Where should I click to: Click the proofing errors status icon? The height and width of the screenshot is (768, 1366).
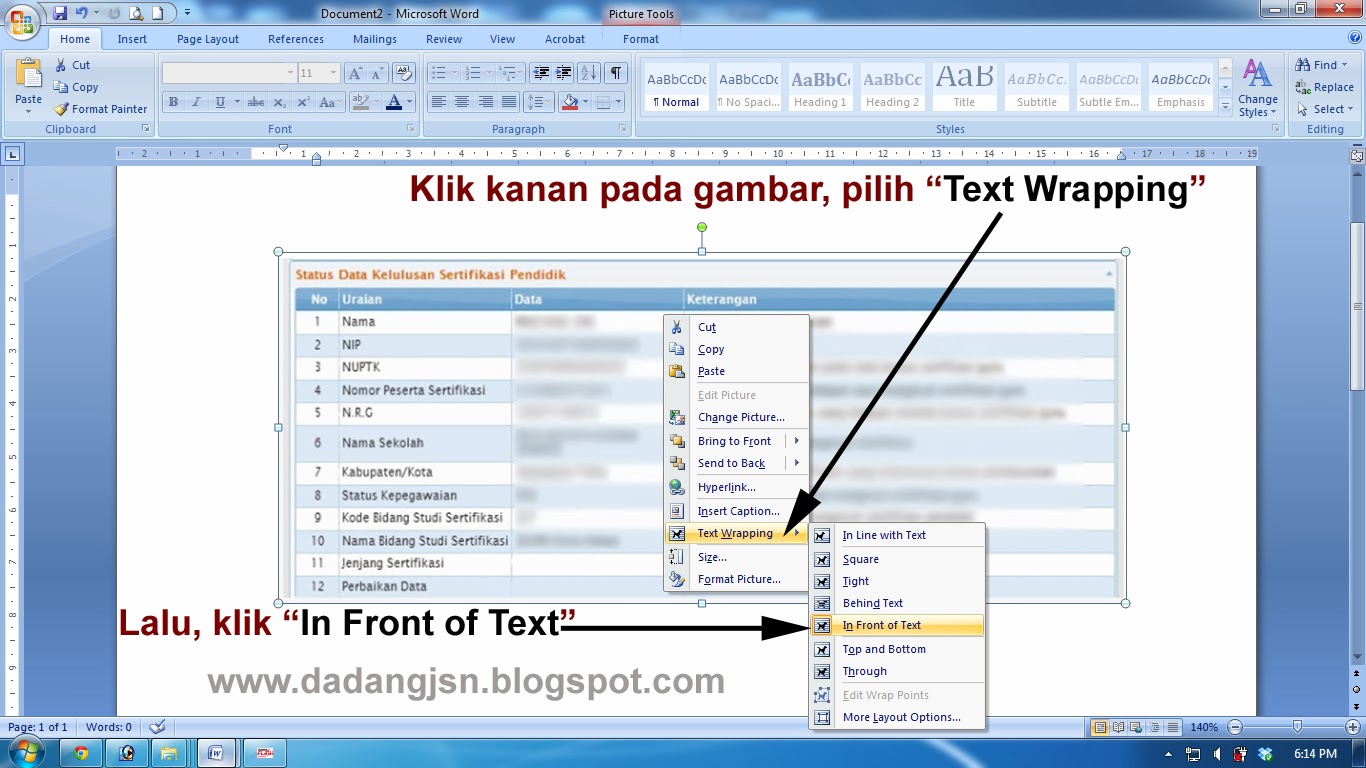[156, 727]
